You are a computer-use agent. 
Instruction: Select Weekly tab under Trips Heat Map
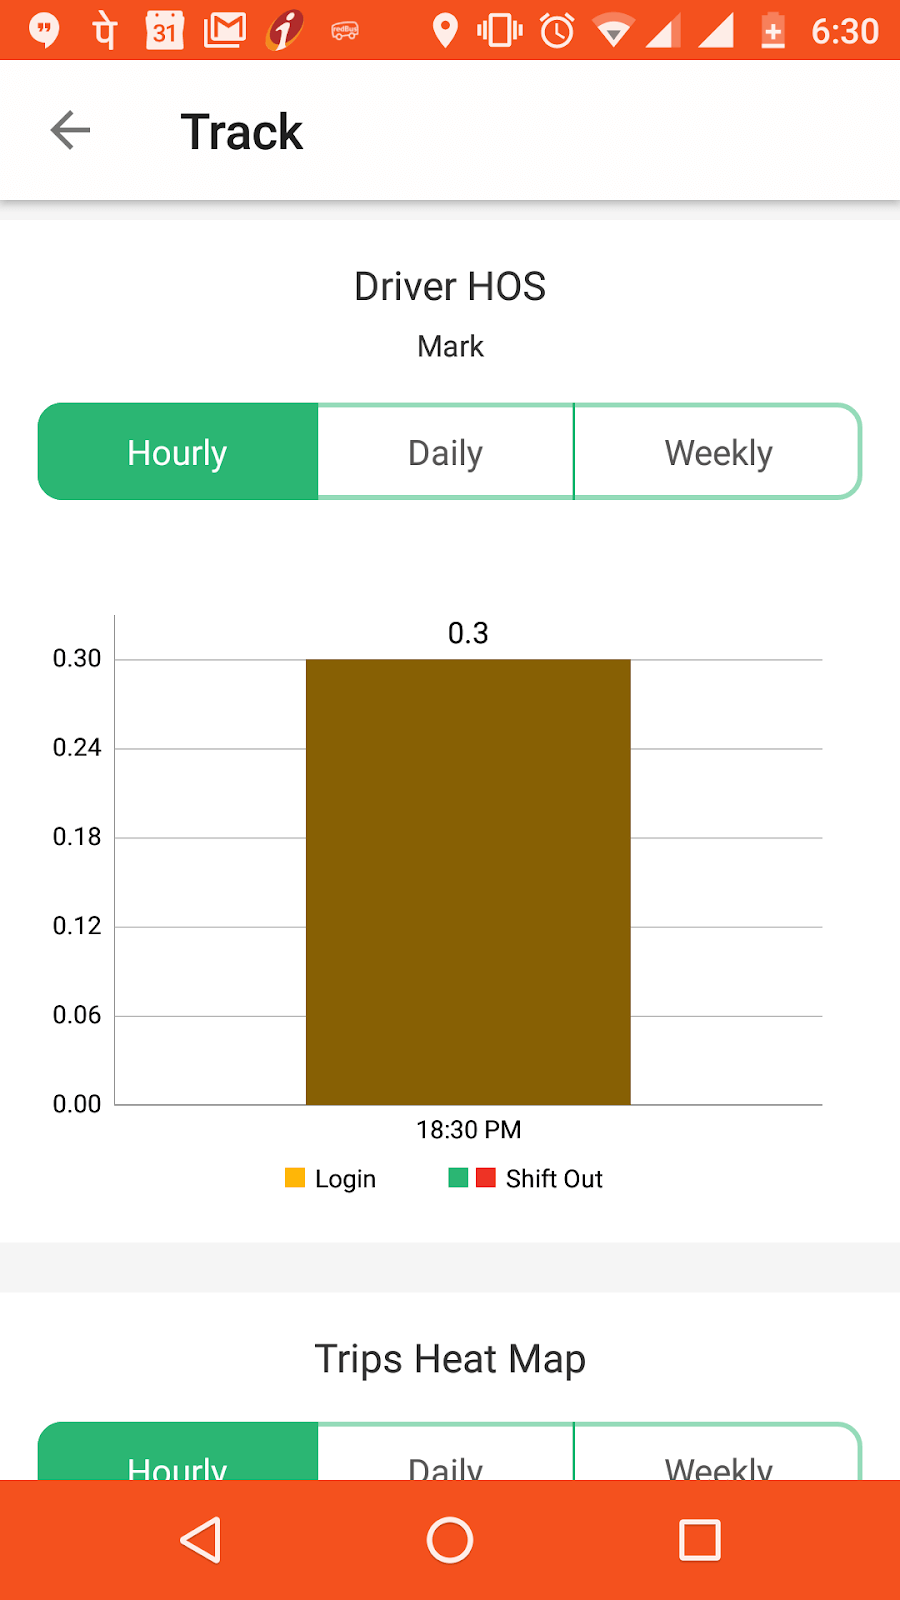tap(718, 1452)
